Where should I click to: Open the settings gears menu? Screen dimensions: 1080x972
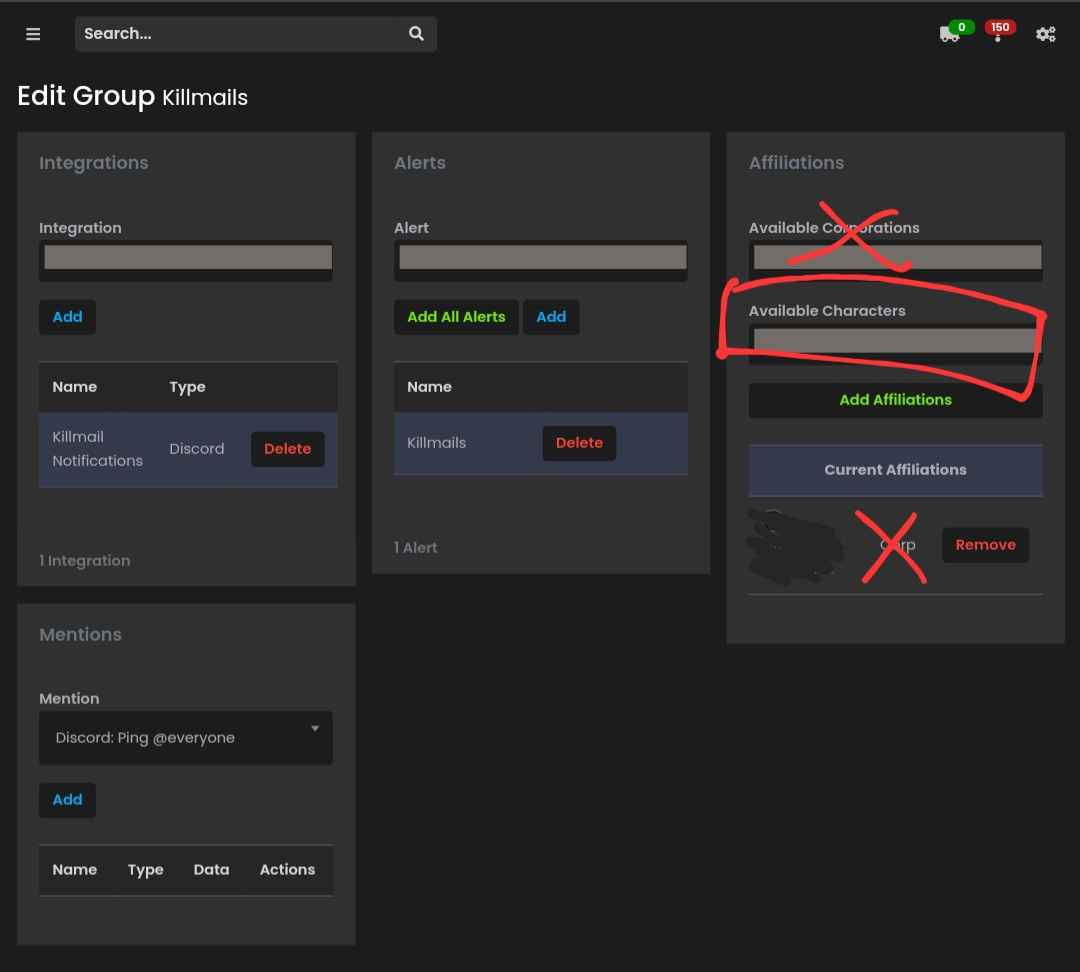pyautogui.click(x=1046, y=33)
